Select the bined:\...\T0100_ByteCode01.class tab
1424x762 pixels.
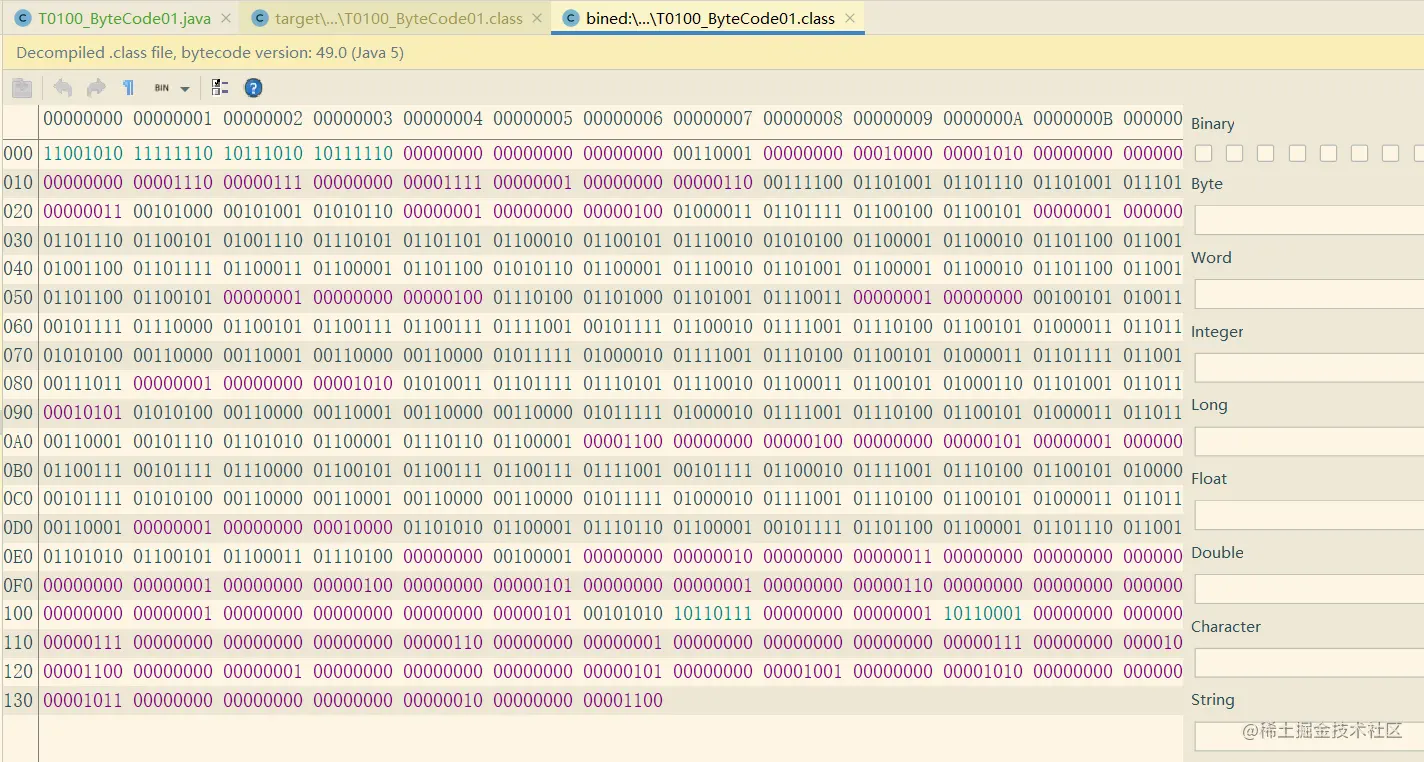click(710, 18)
